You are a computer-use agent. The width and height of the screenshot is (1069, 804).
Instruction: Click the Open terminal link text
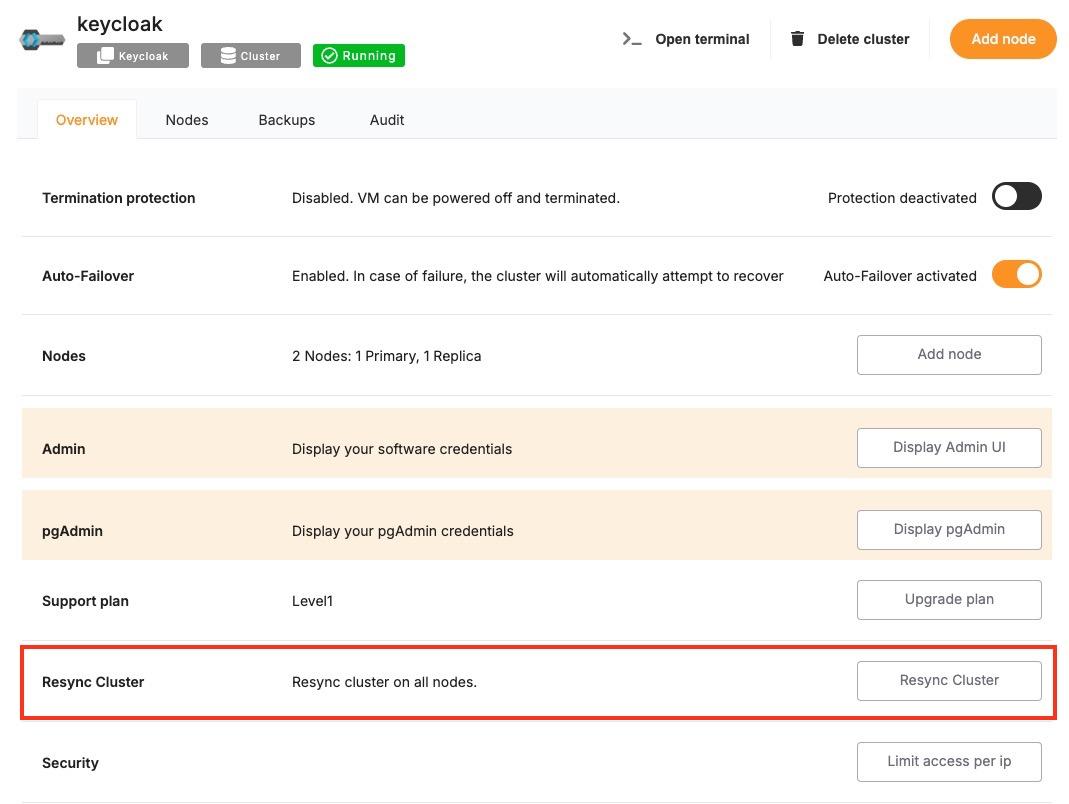(702, 39)
